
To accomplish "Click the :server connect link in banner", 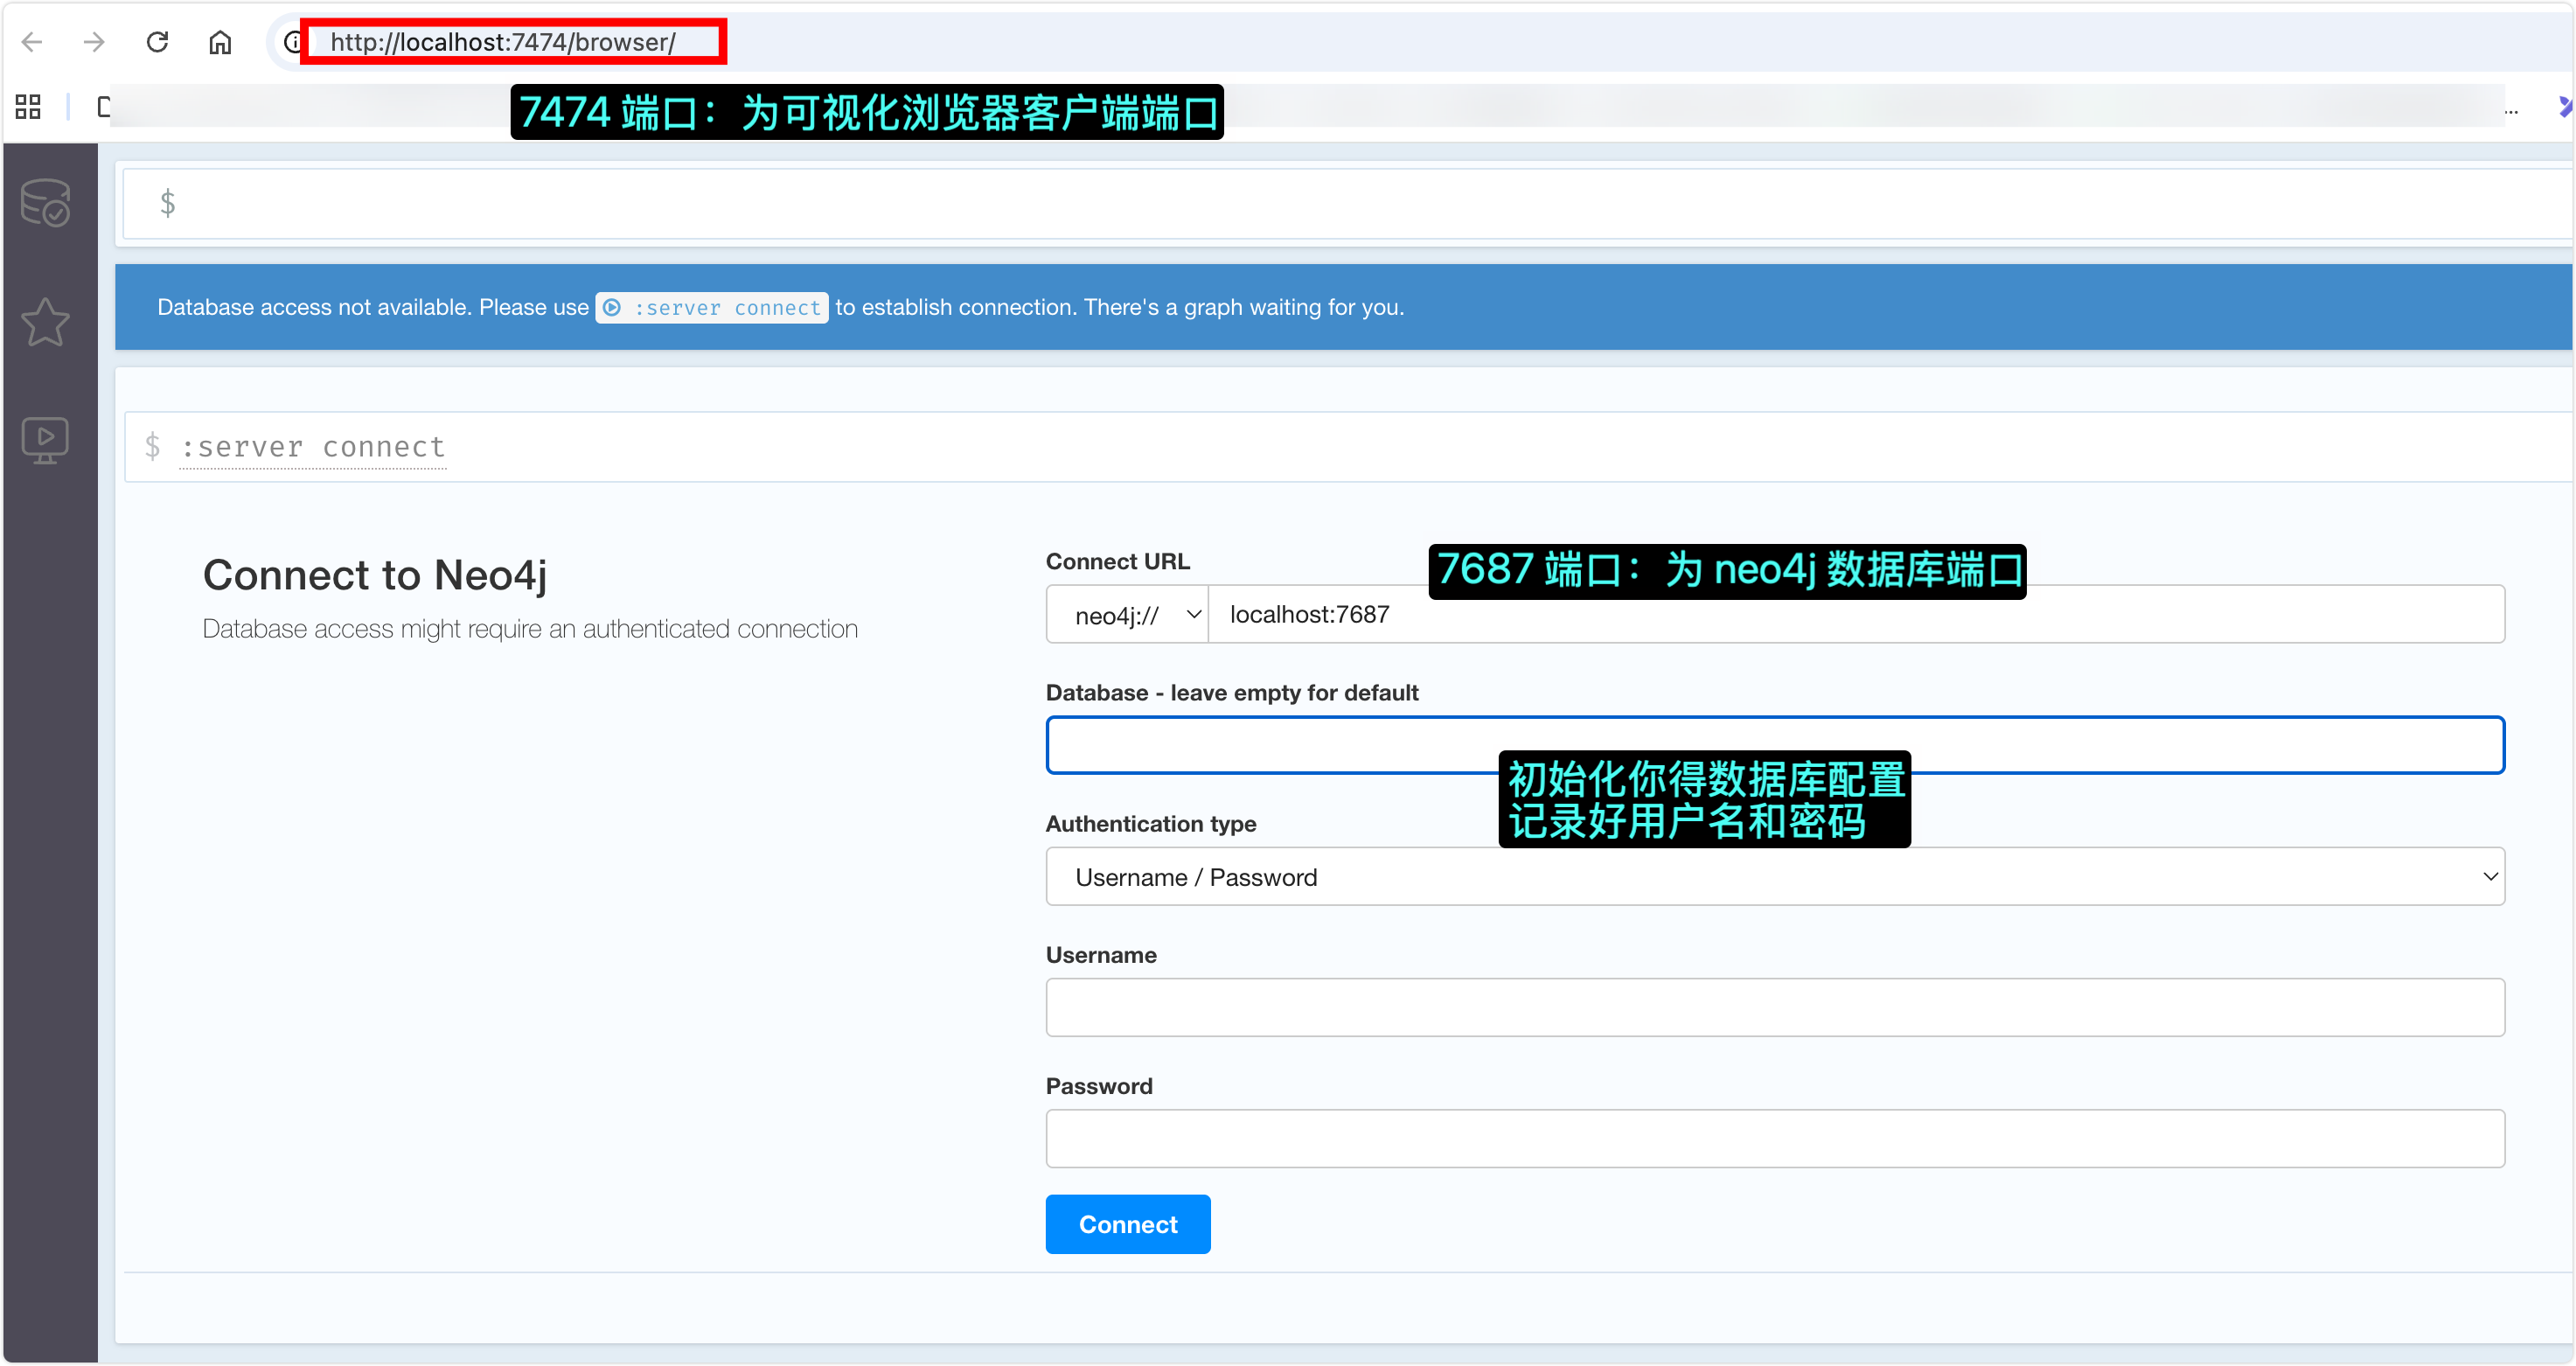I will (x=712, y=308).
